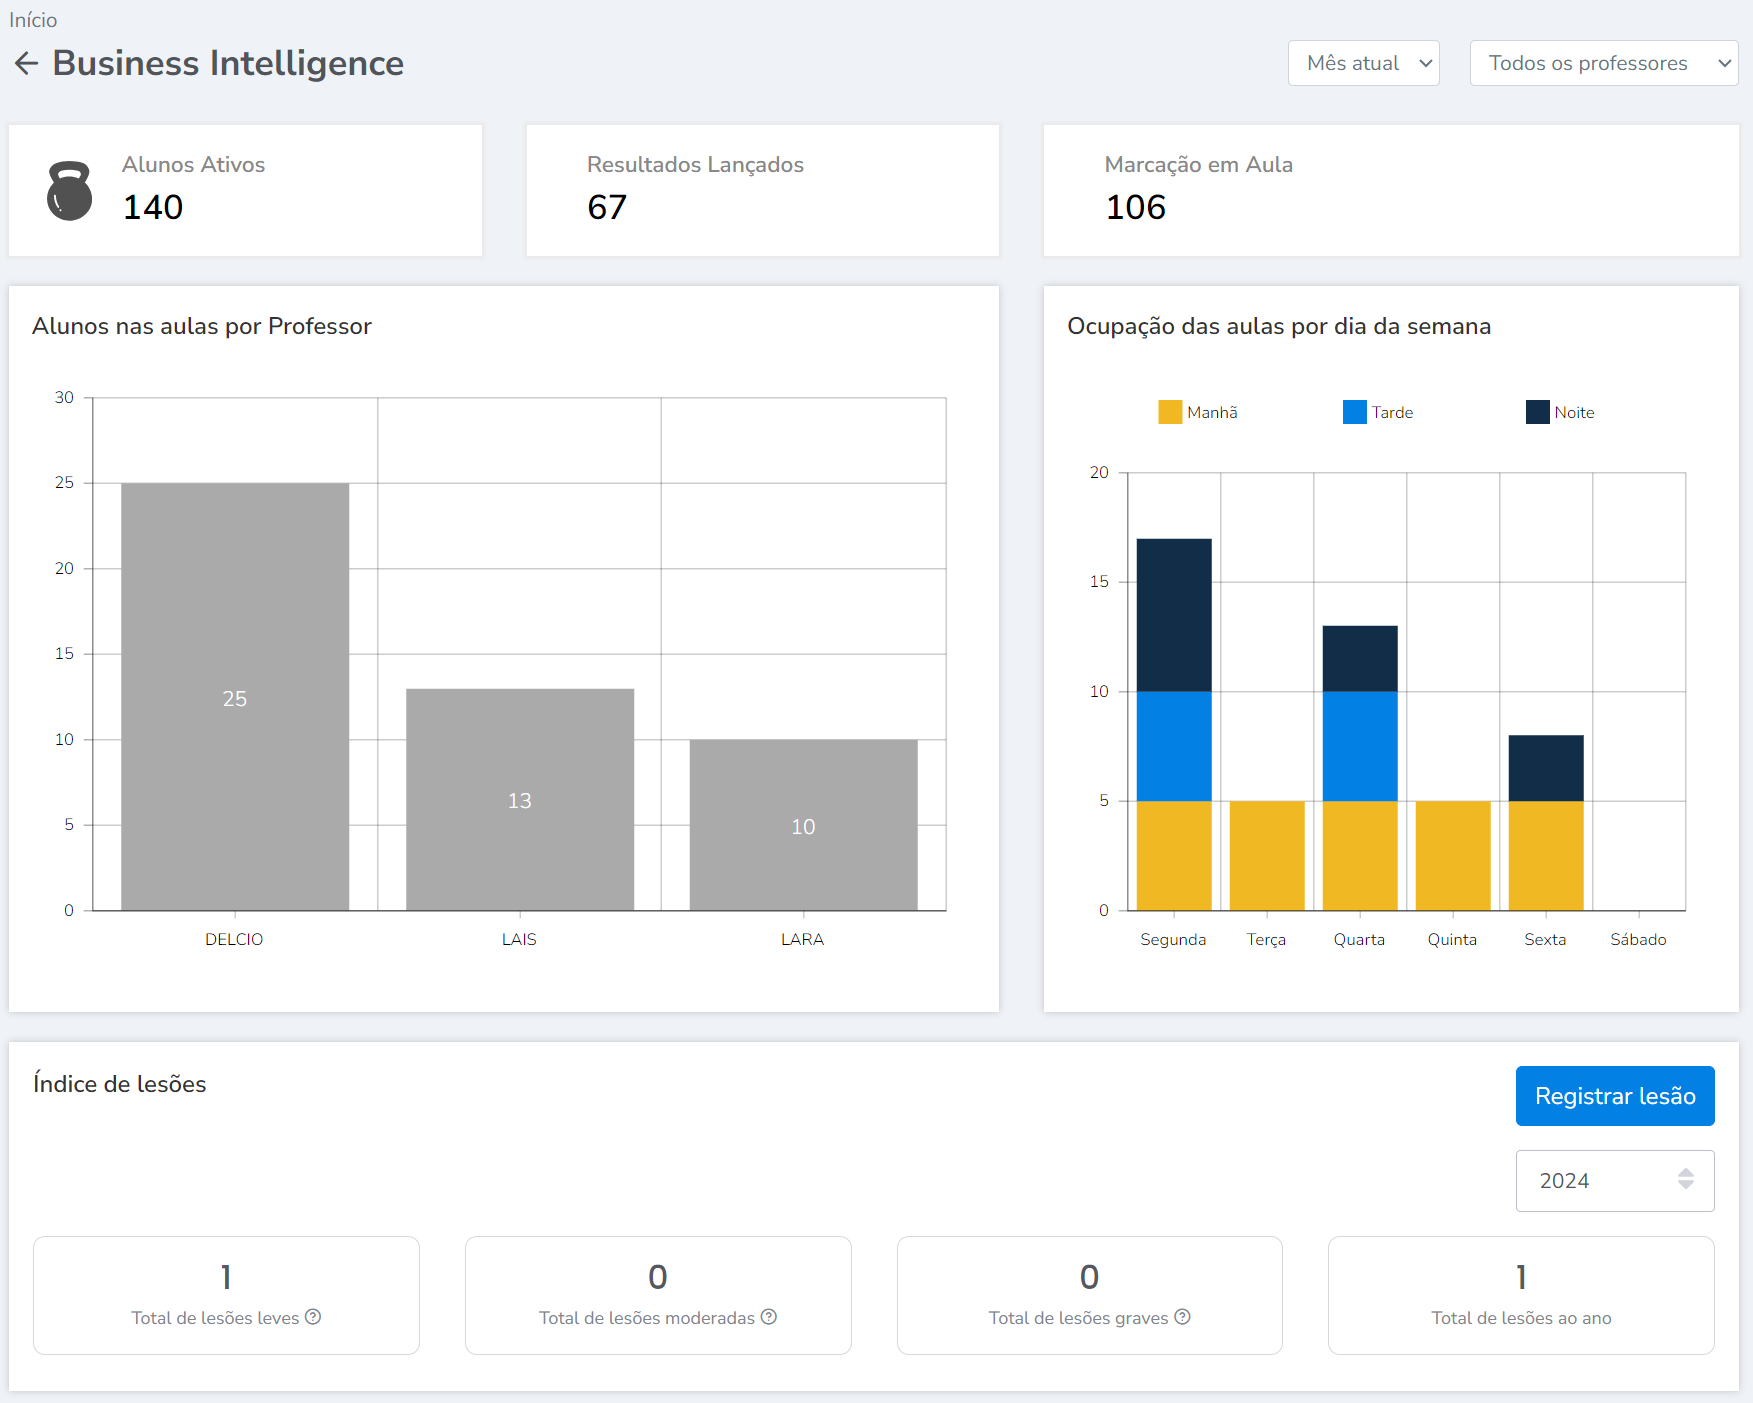
Task: Click the Segunda Noite bar segment
Action: (1174, 614)
